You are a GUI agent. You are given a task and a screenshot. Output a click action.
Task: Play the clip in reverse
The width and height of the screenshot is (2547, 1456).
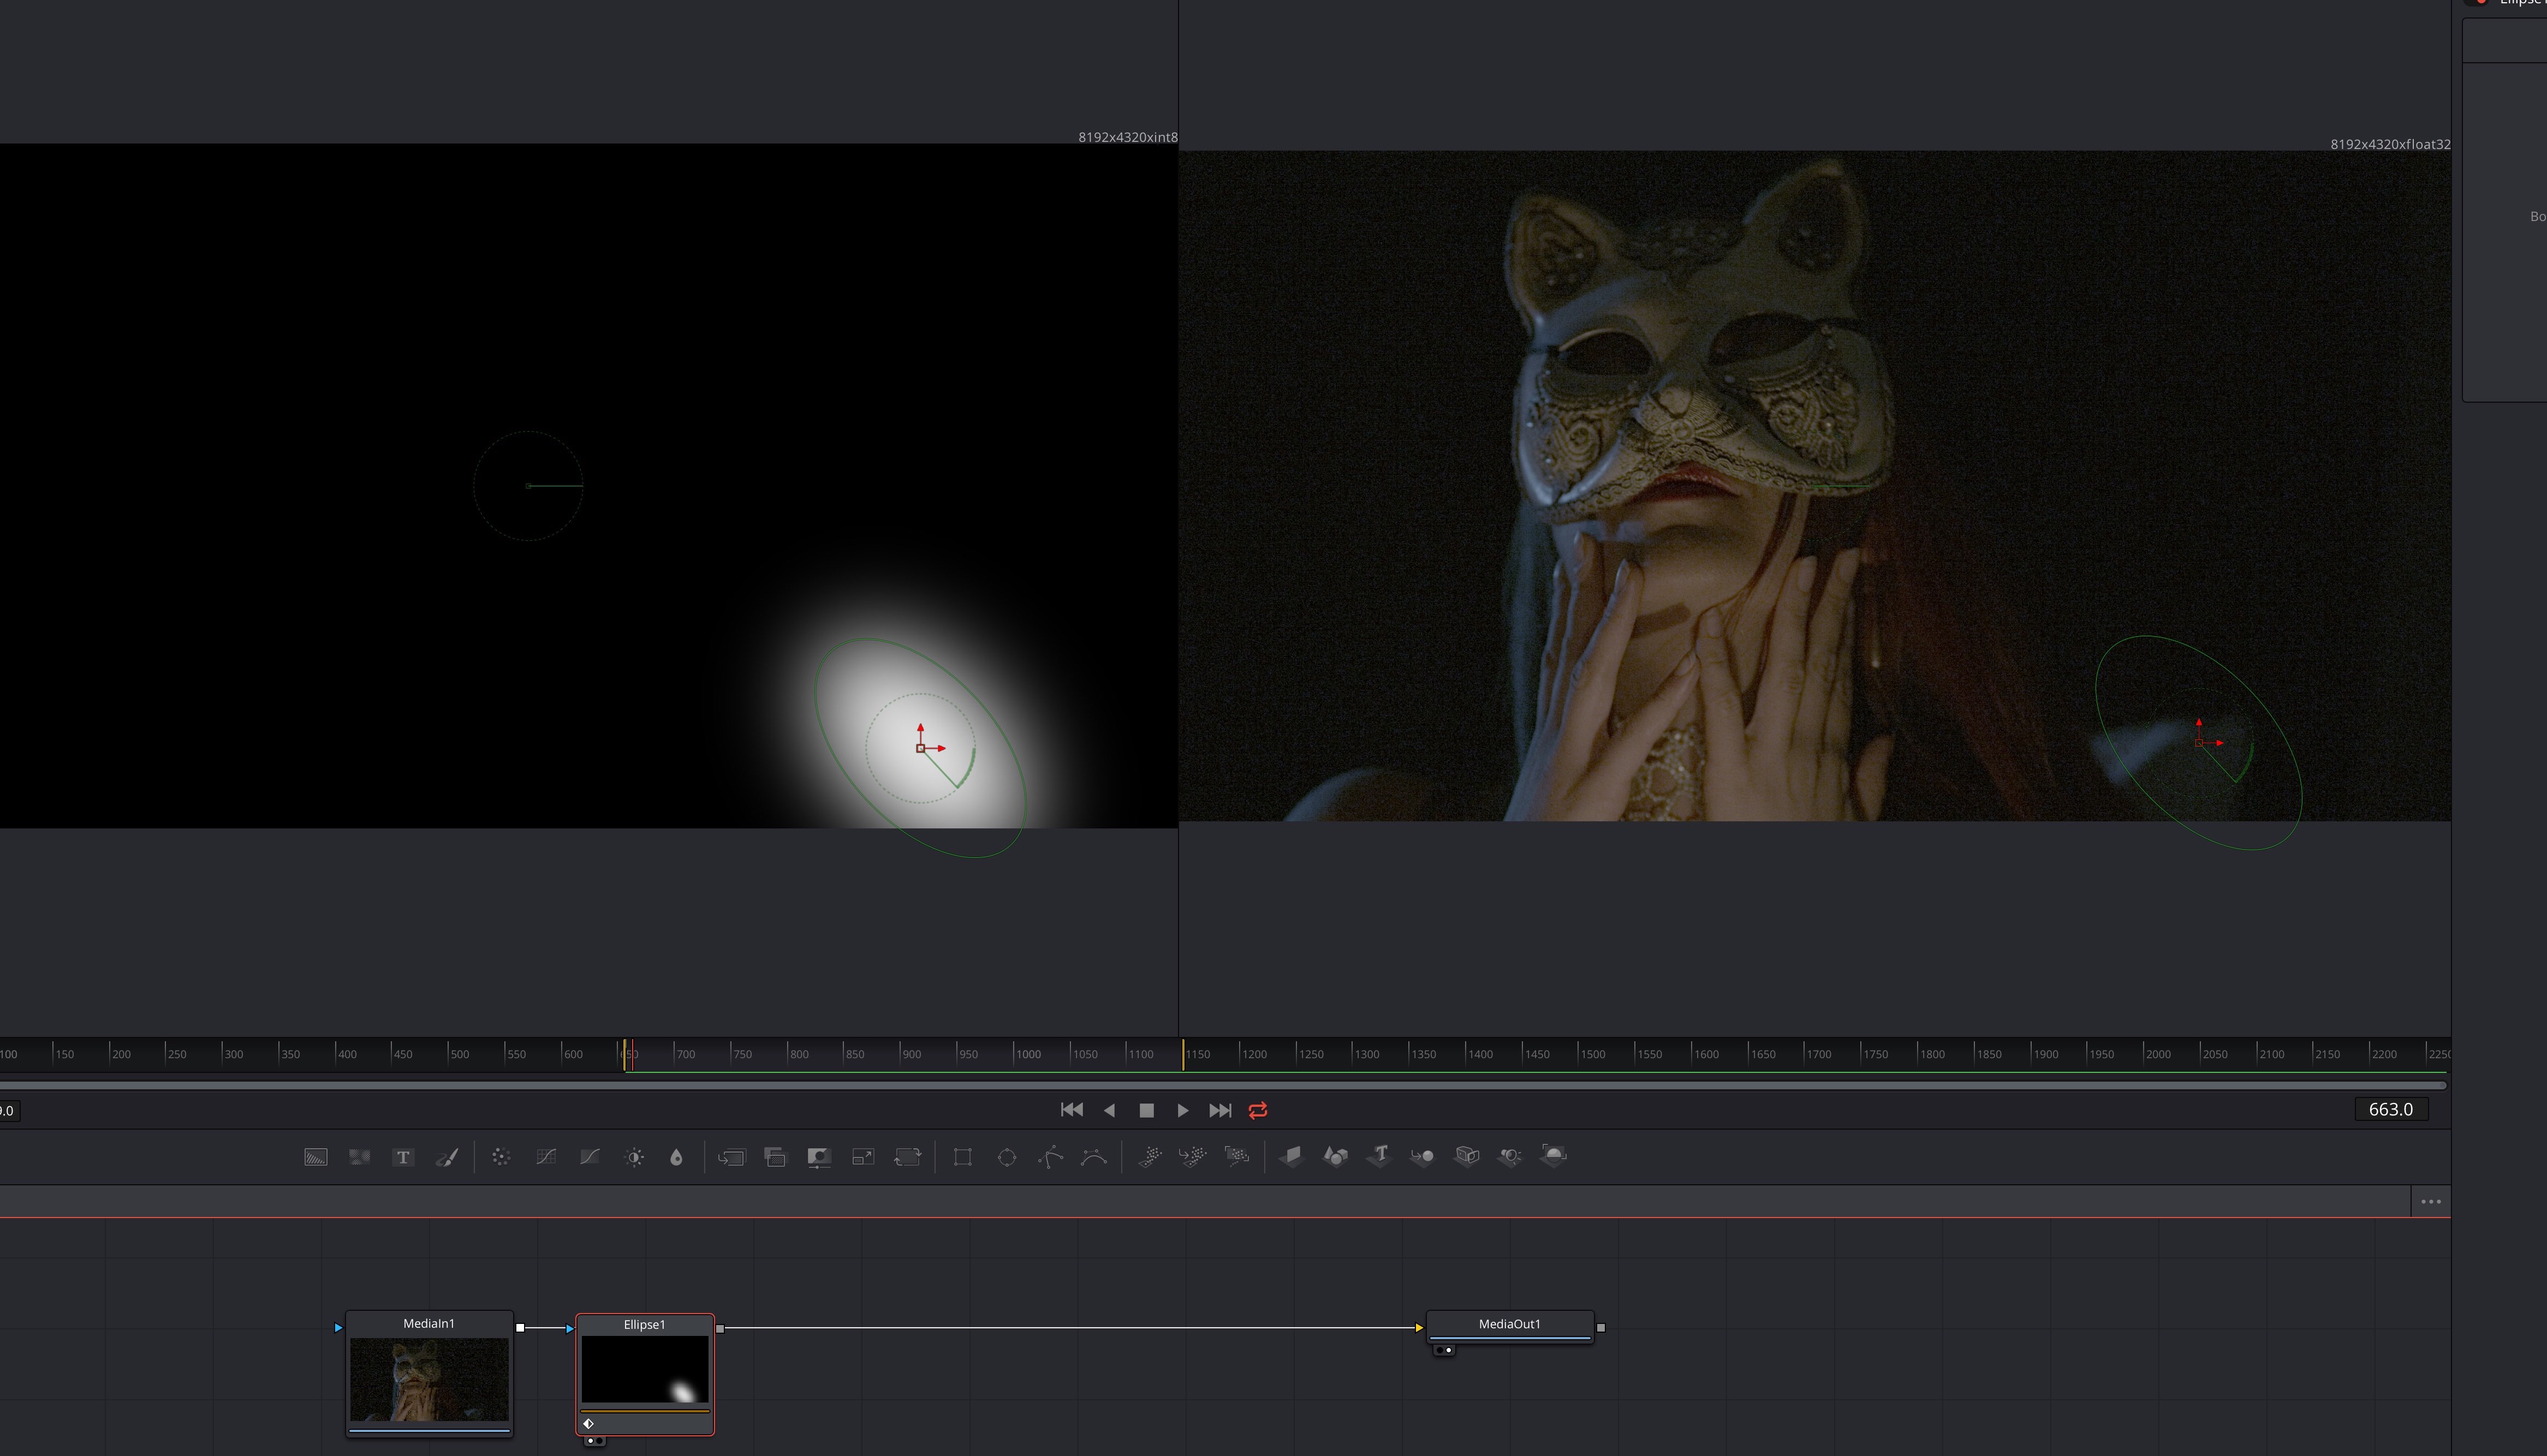pos(1109,1110)
